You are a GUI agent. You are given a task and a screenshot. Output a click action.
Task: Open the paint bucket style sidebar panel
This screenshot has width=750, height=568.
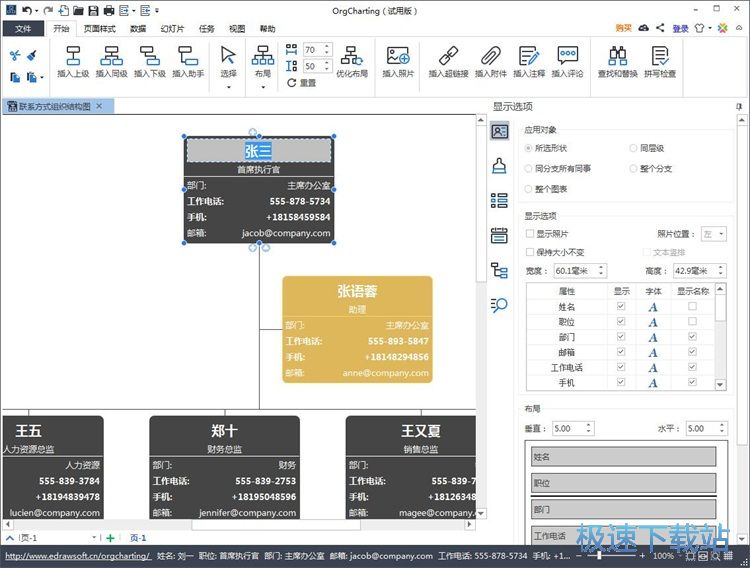click(x=499, y=166)
